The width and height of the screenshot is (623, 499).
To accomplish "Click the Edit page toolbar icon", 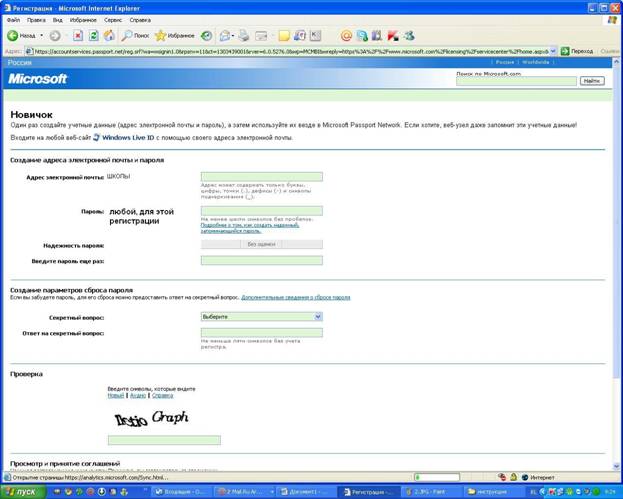I will pyautogui.click(x=261, y=36).
